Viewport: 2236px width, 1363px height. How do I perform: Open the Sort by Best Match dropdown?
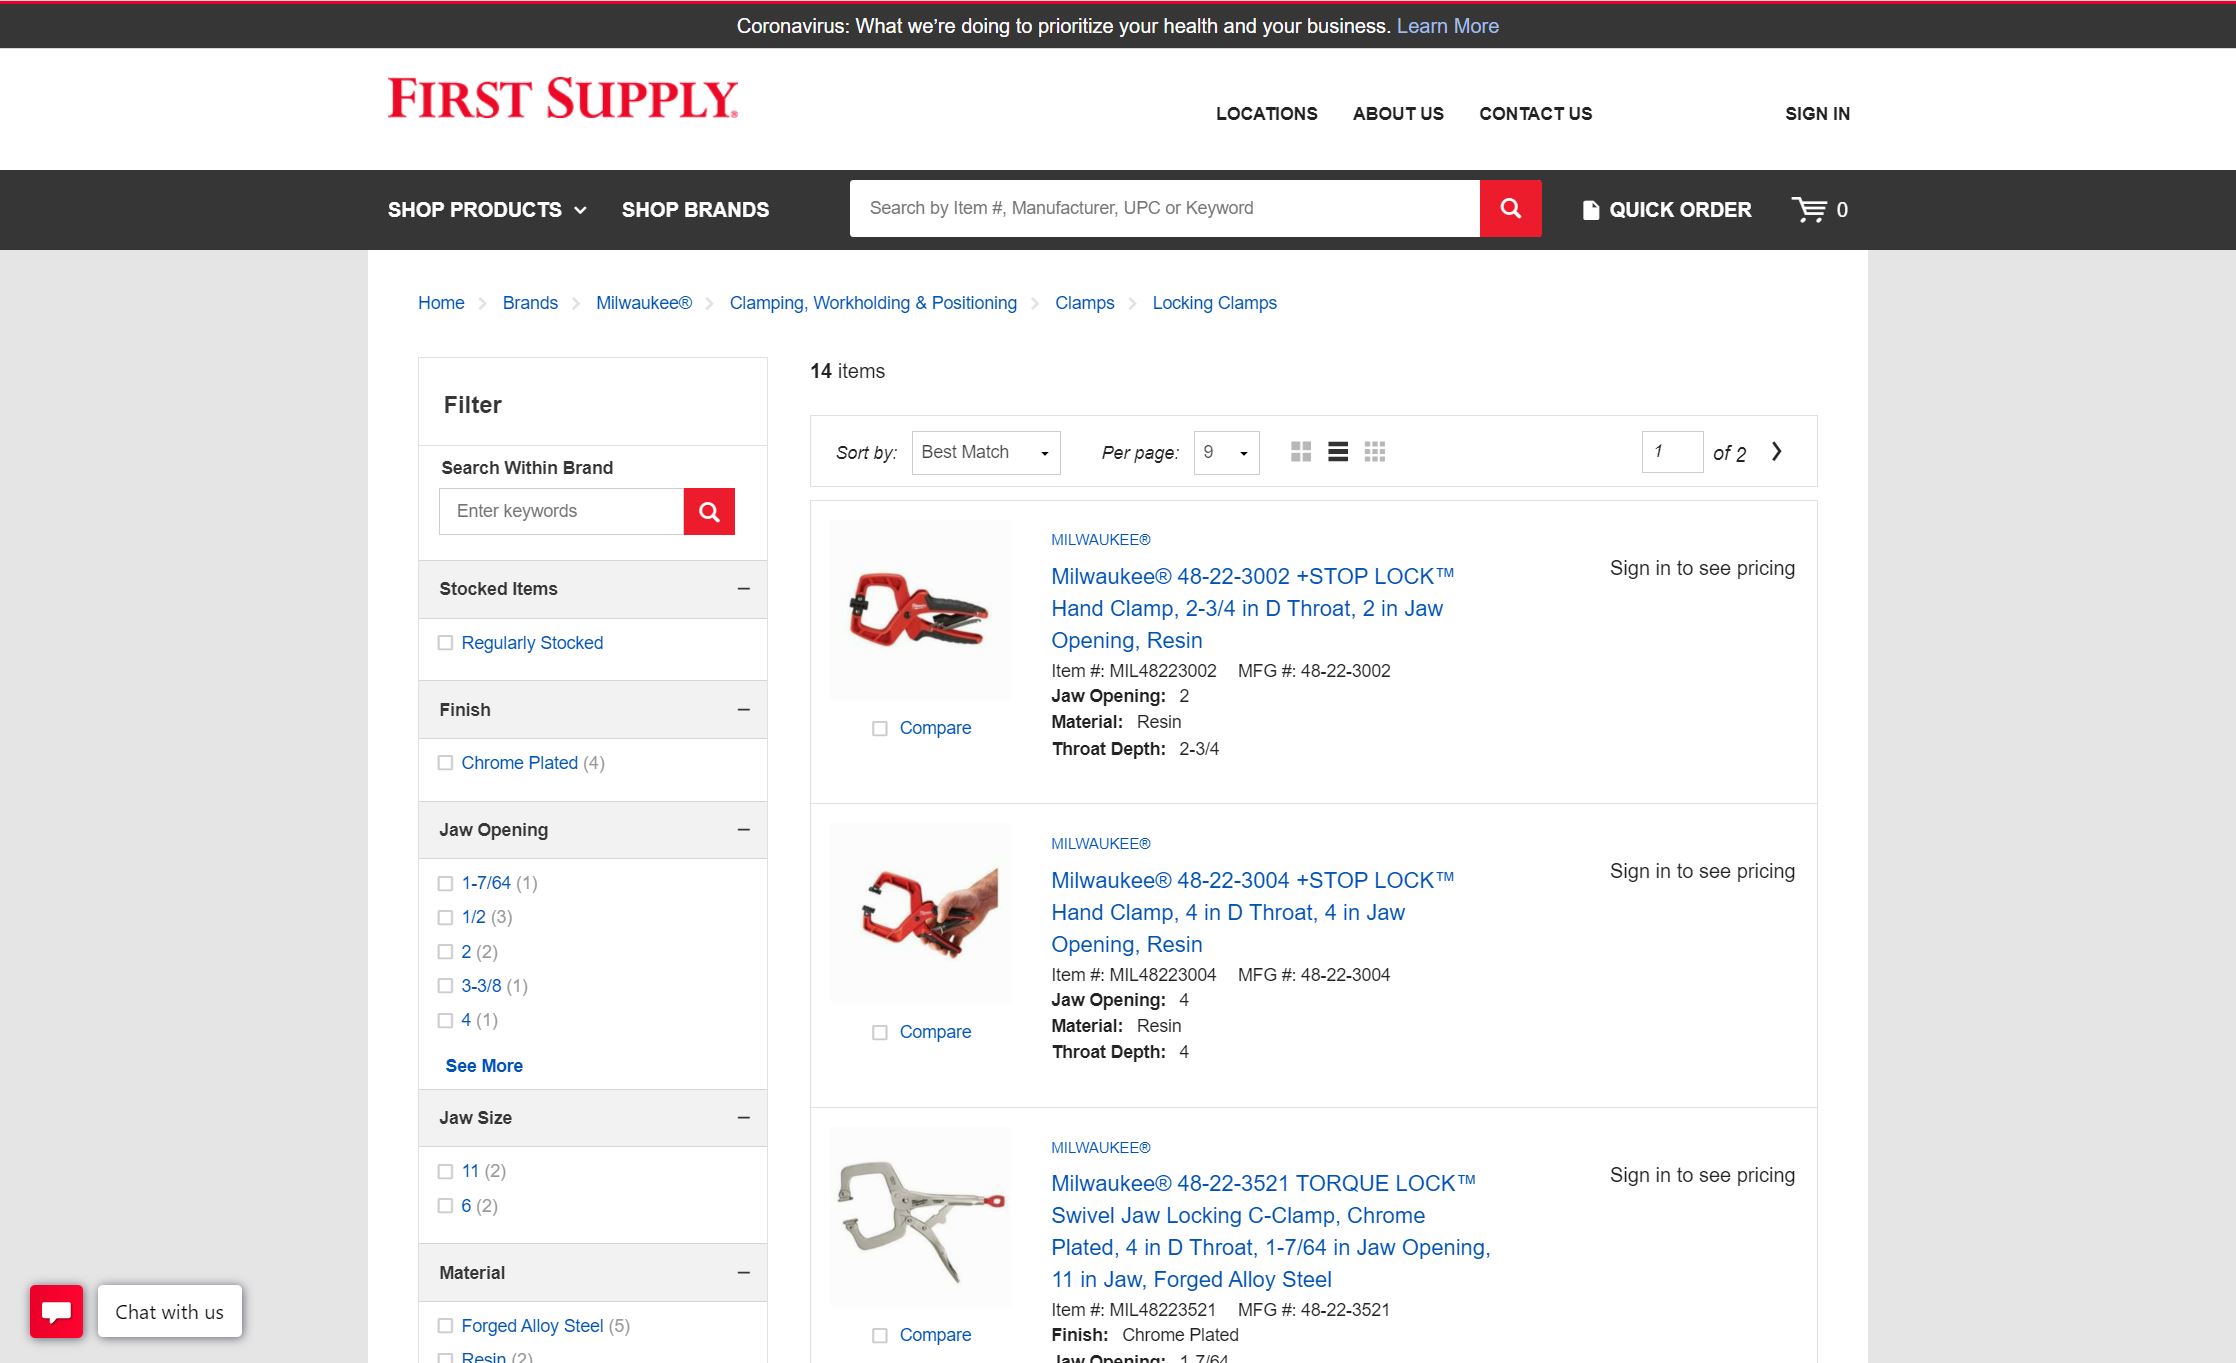click(x=985, y=452)
